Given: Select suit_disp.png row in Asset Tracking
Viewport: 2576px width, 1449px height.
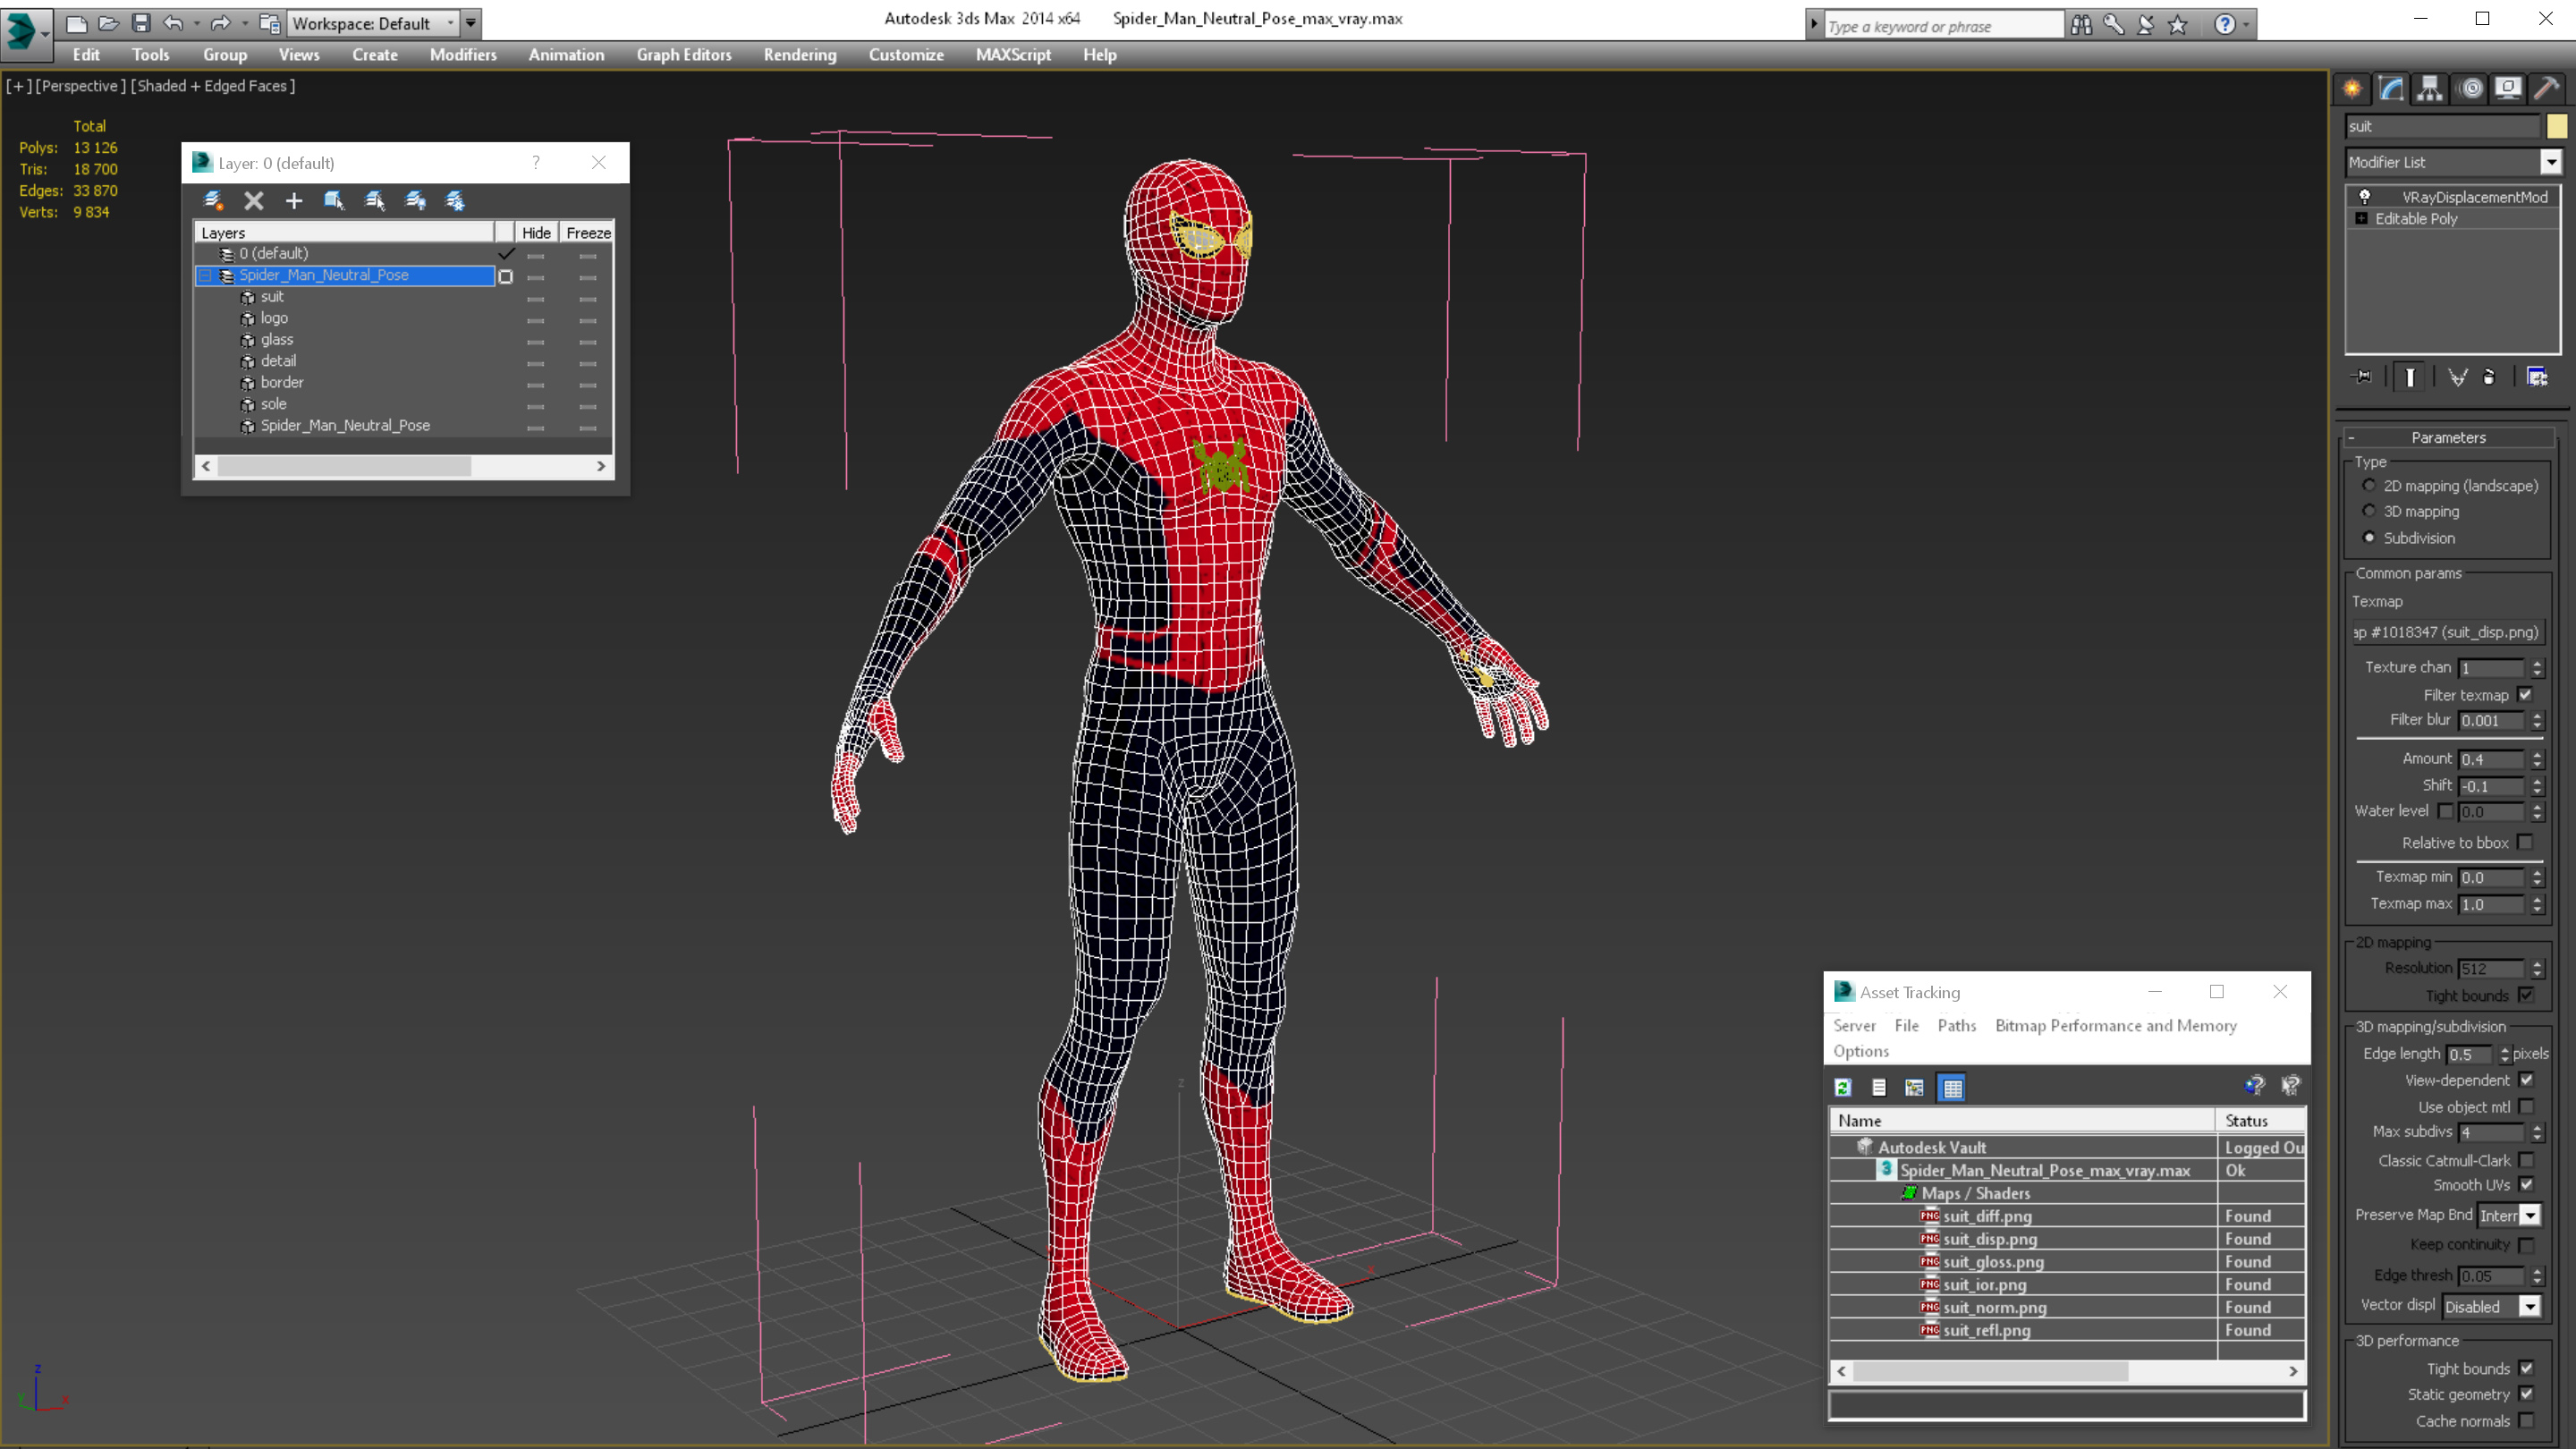Looking at the screenshot, I should [x=2066, y=1239].
